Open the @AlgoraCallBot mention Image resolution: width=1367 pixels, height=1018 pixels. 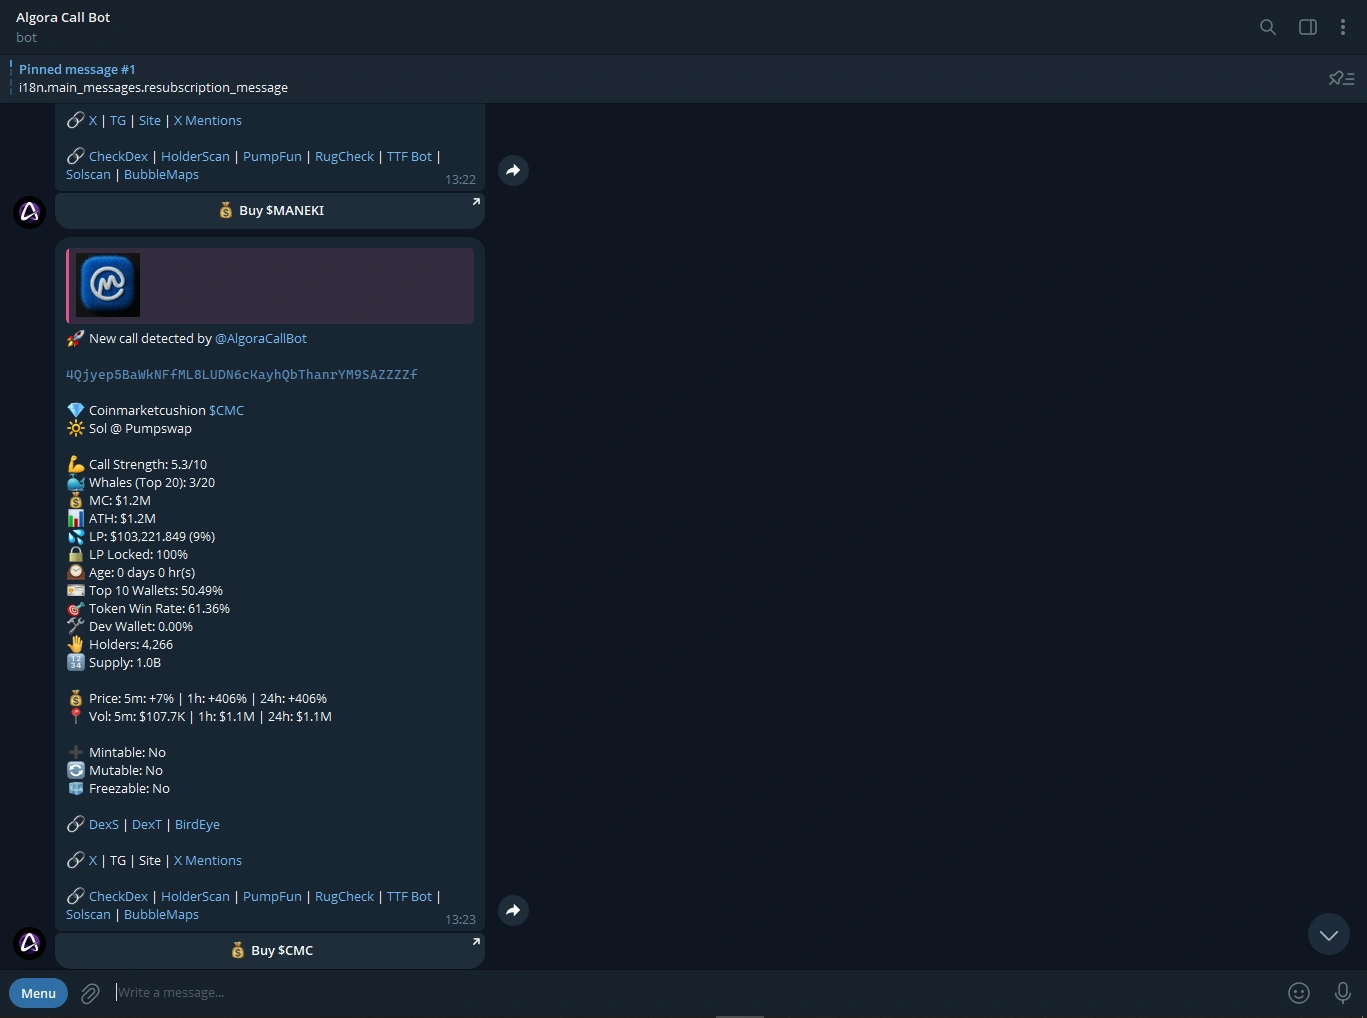(x=261, y=338)
